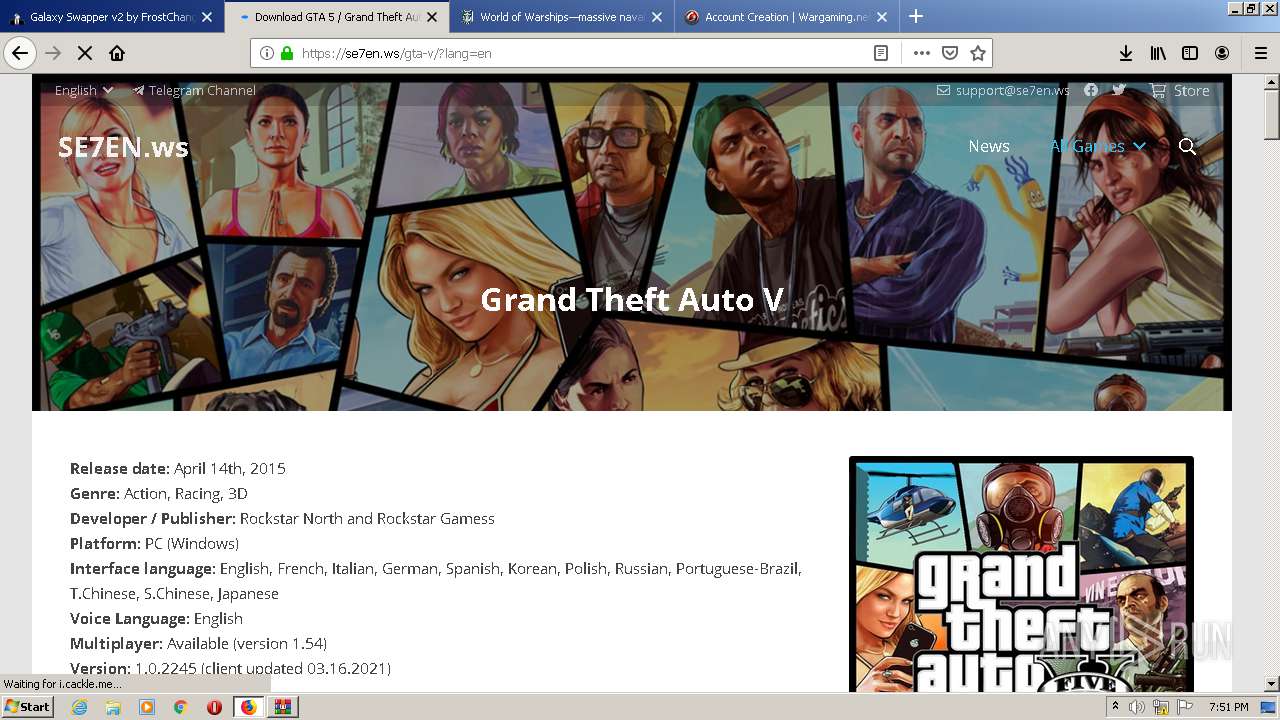Image resolution: width=1280 pixels, height=720 pixels.
Task: Open the site's Facebook page icon
Action: (1091, 90)
